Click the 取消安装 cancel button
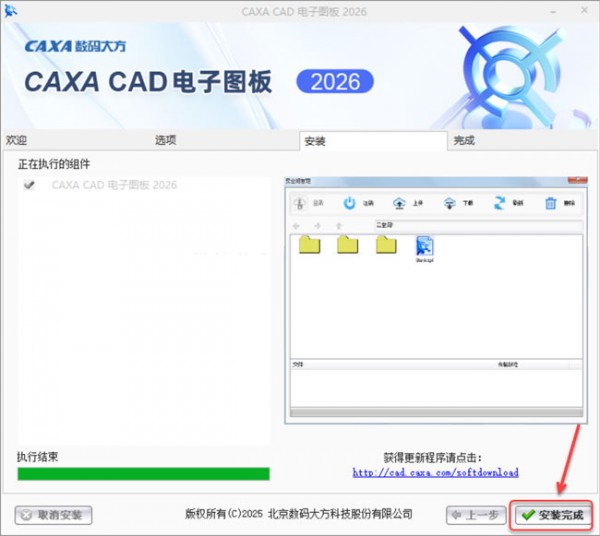 pos(54,515)
